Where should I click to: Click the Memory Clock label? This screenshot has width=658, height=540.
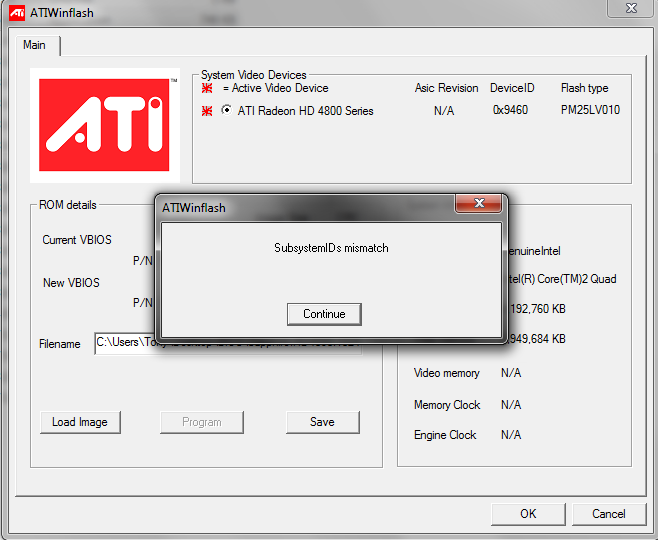447,405
